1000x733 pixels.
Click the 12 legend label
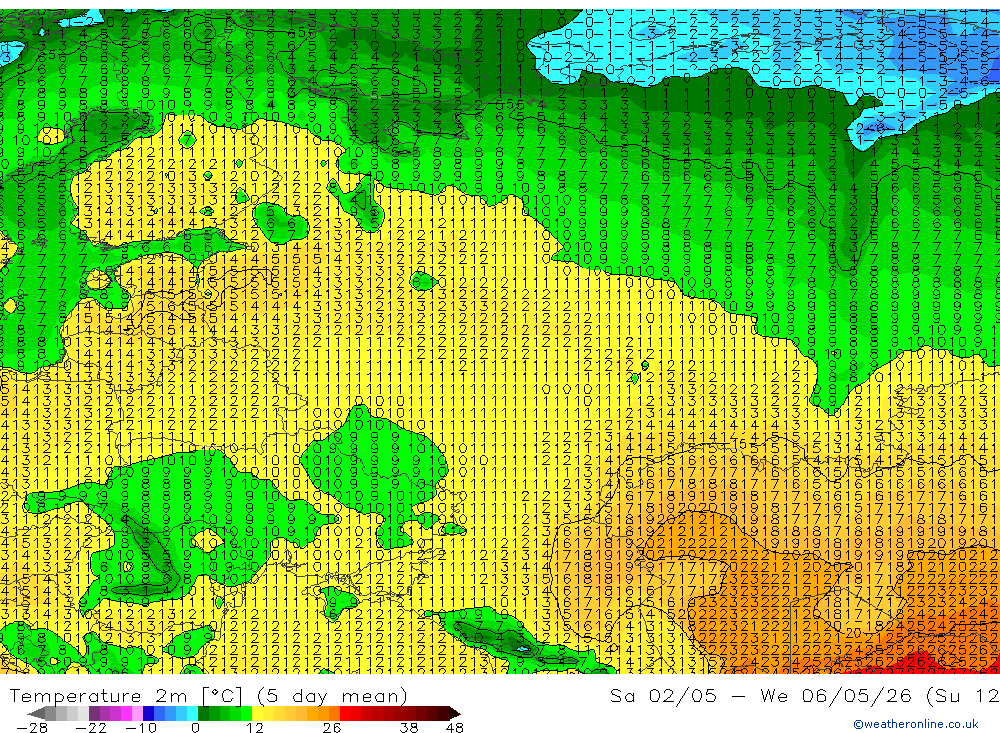coord(255,728)
